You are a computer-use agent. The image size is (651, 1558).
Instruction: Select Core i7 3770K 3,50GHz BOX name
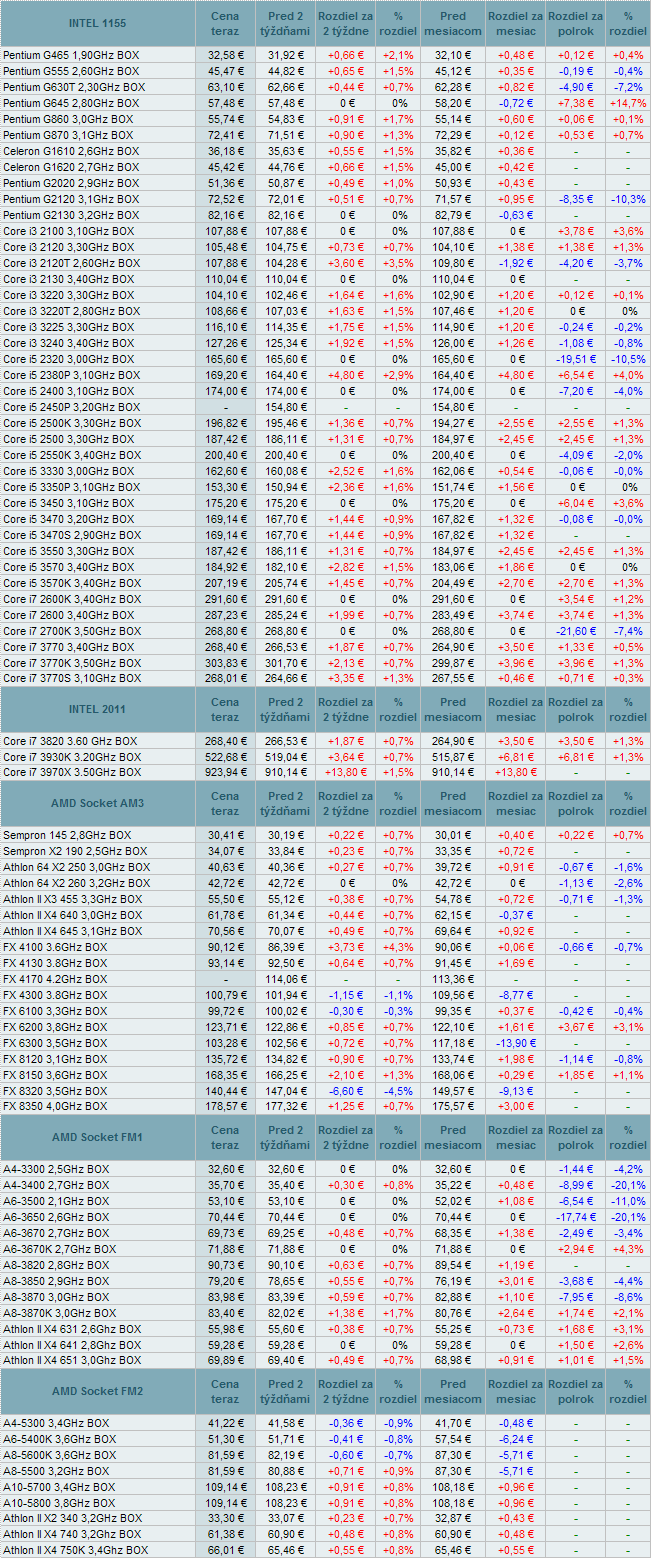71,663
